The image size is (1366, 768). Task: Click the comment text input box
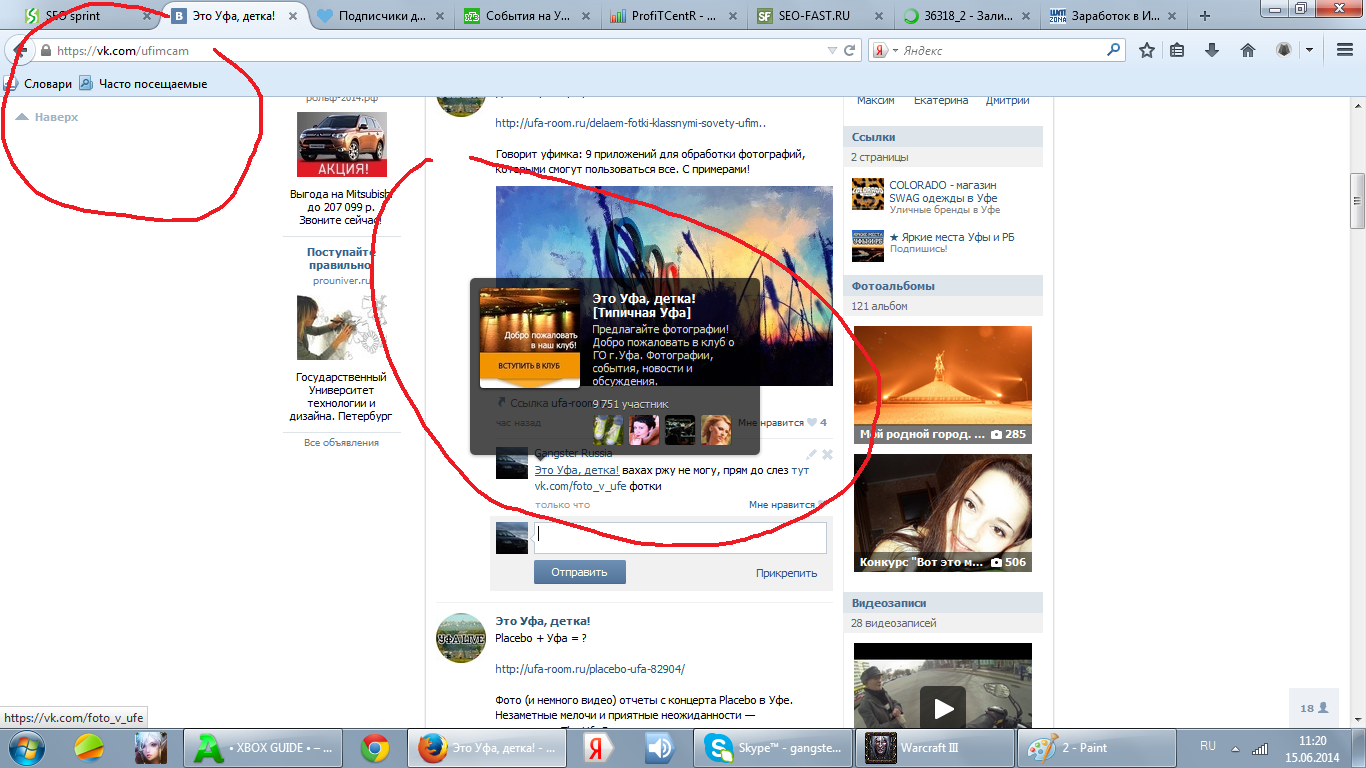680,538
